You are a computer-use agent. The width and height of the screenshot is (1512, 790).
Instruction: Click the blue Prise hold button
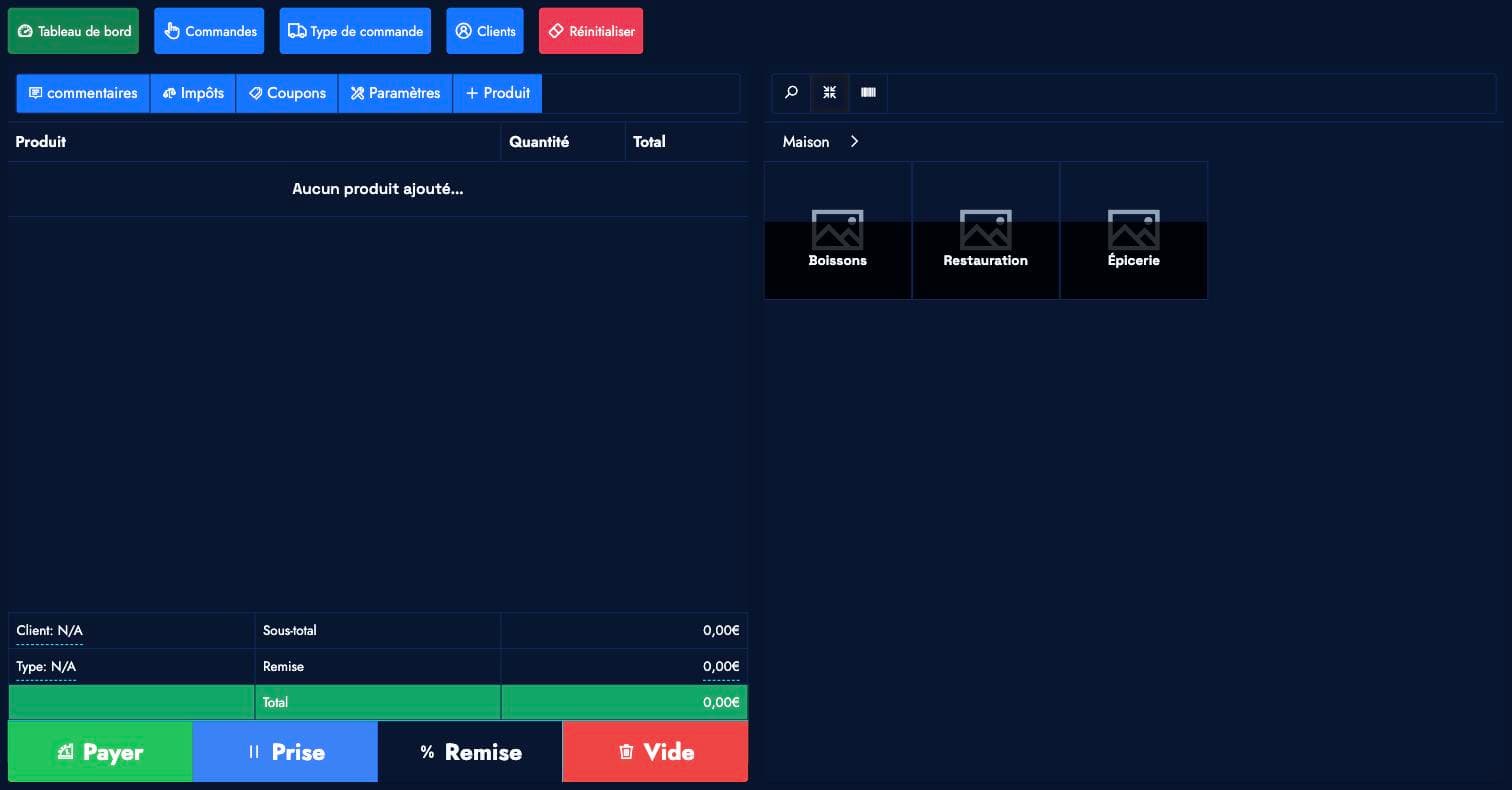tap(285, 752)
